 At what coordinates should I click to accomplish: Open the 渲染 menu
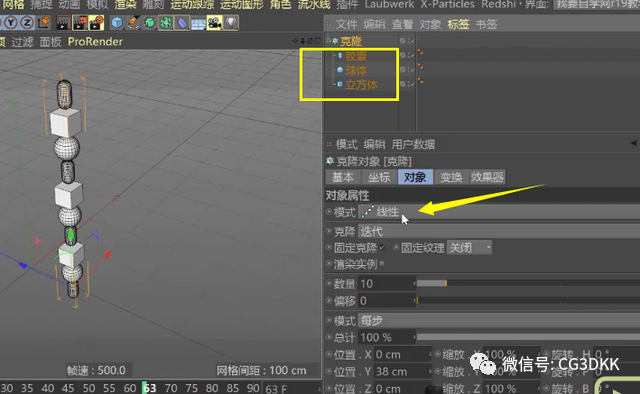pyautogui.click(x=126, y=4)
